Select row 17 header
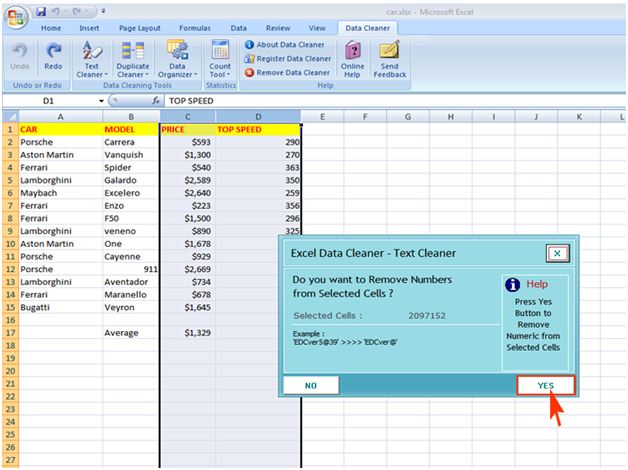The image size is (628, 470). tap(10, 333)
